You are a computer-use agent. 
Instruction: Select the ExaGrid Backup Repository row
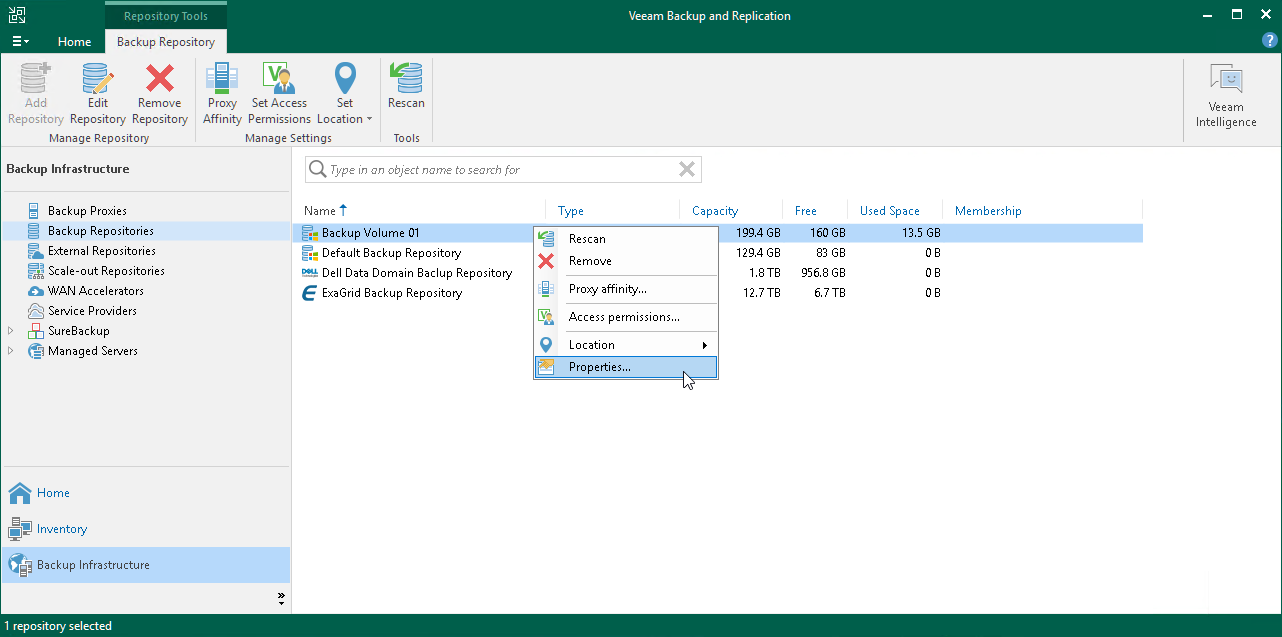point(391,293)
